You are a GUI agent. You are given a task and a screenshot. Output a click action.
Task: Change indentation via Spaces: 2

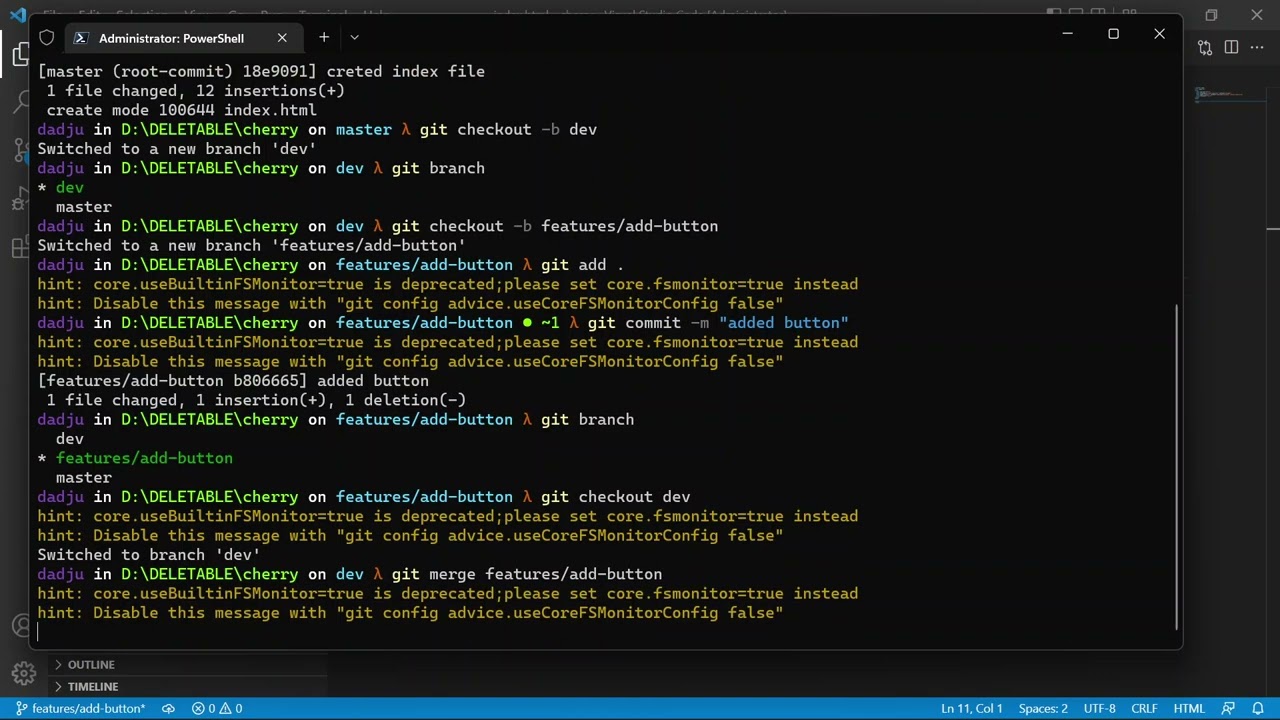[x=1043, y=708]
